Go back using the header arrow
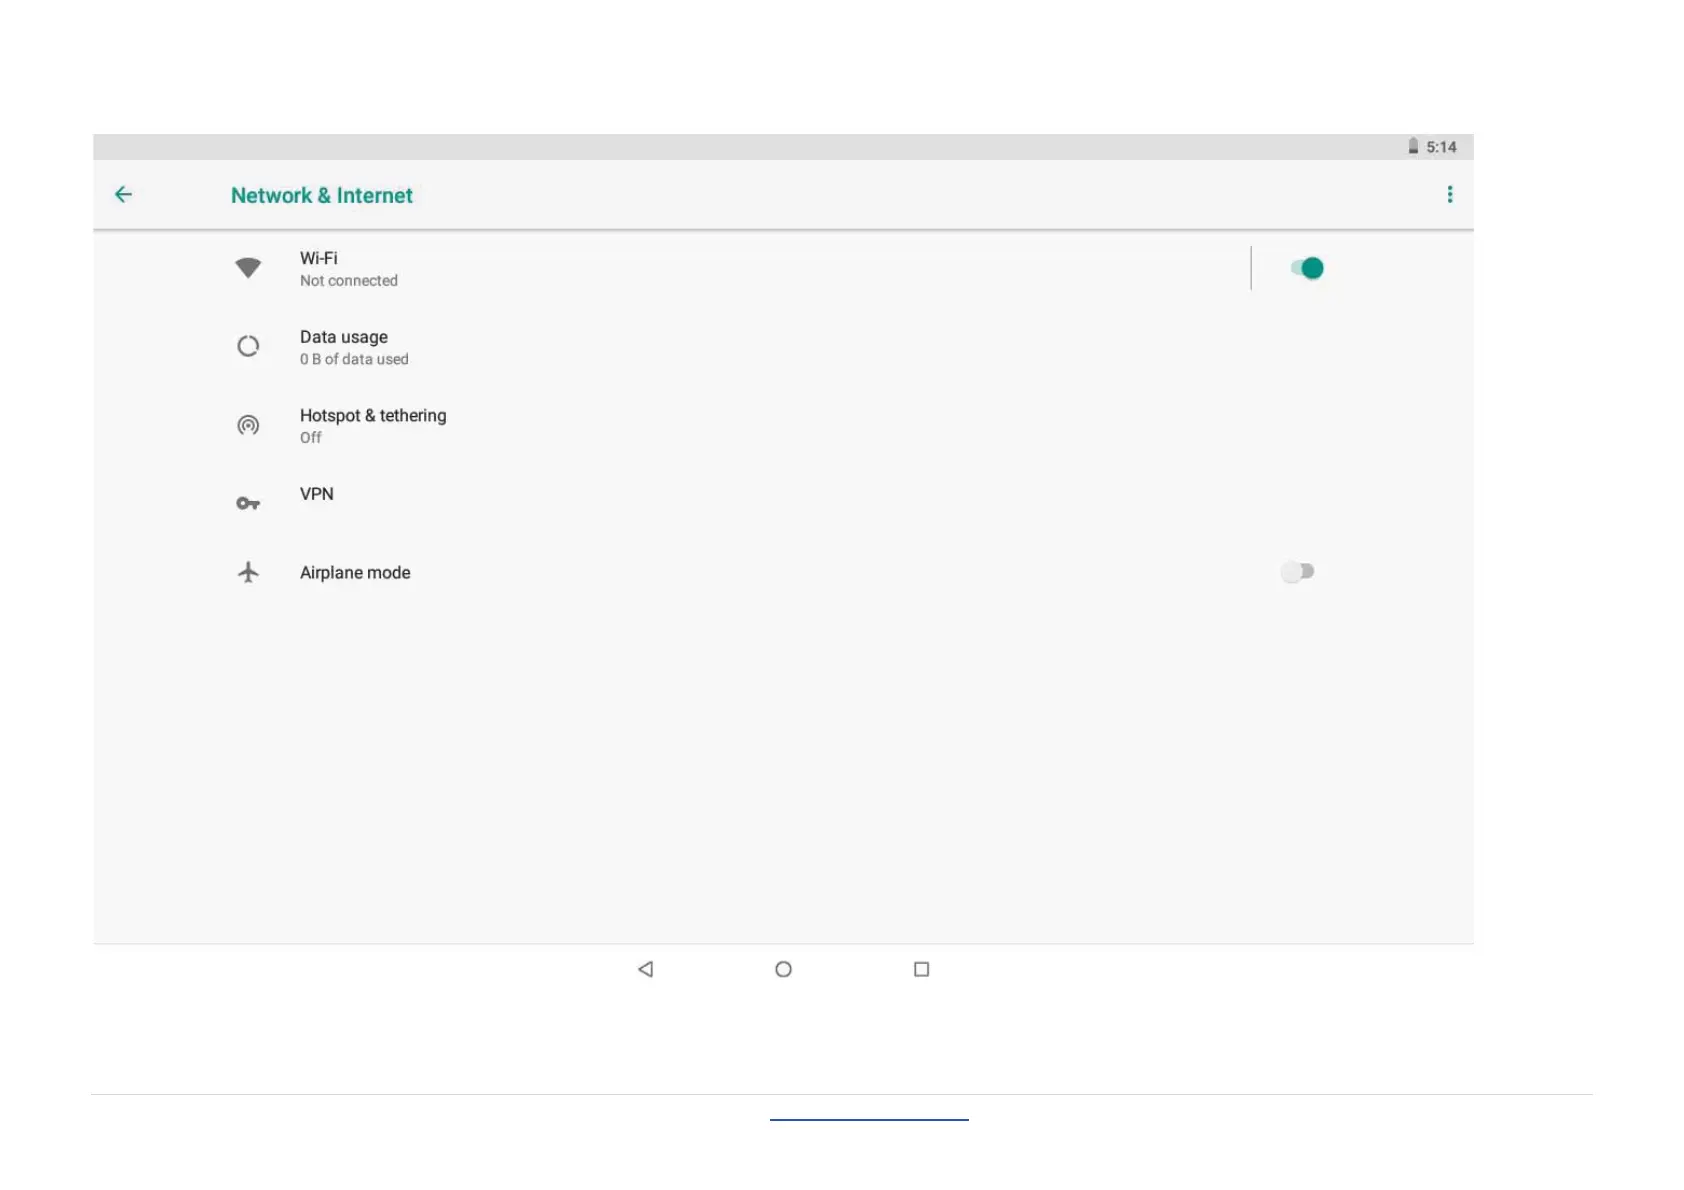The width and height of the screenshot is (1684, 1190). [x=123, y=195]
